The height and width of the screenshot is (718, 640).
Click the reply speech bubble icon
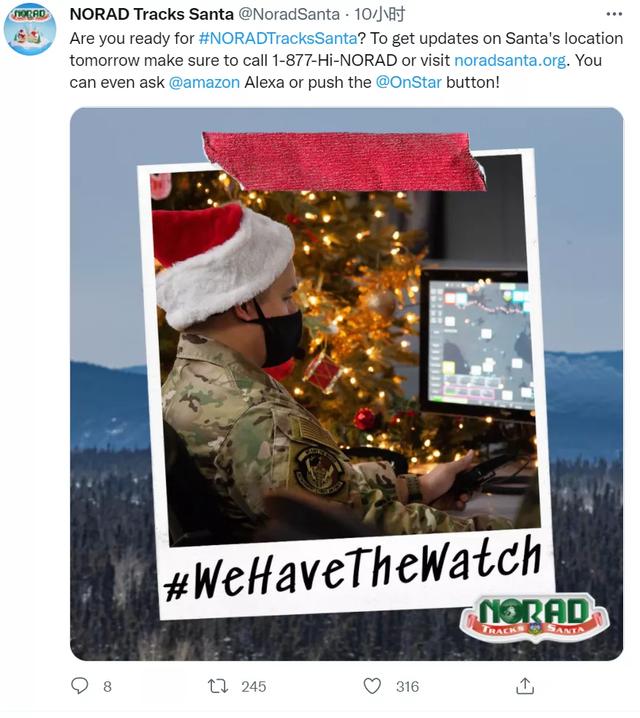[80, 685]
